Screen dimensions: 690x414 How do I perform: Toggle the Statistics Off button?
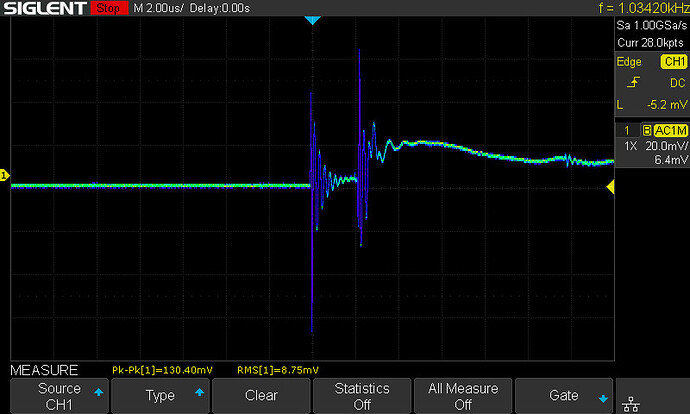click(362, 396)
